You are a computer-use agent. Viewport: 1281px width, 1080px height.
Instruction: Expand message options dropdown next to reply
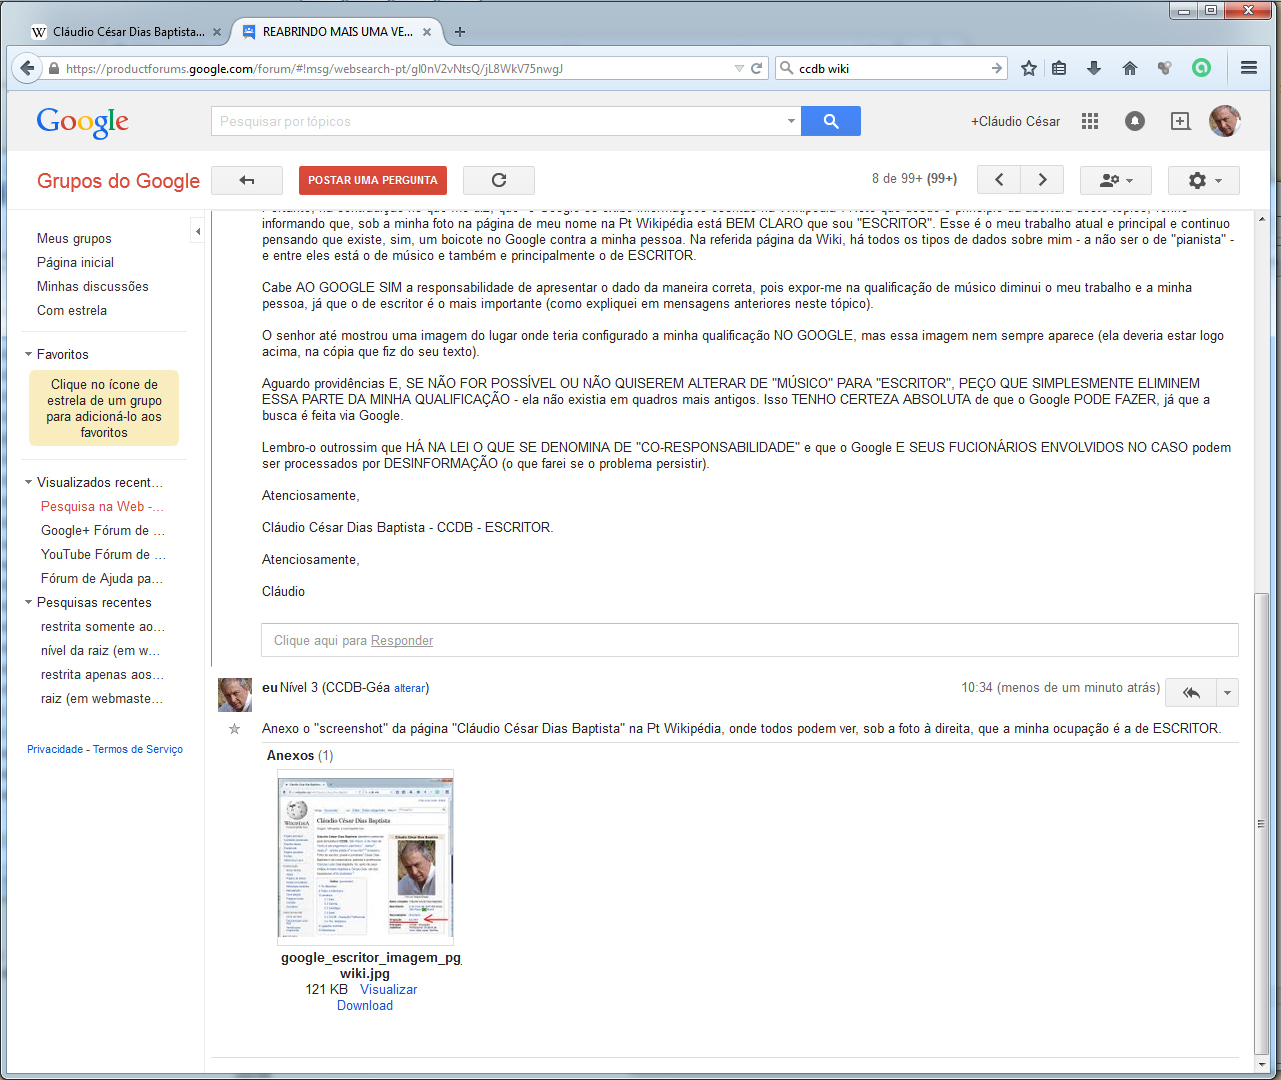coord(1228,692)
